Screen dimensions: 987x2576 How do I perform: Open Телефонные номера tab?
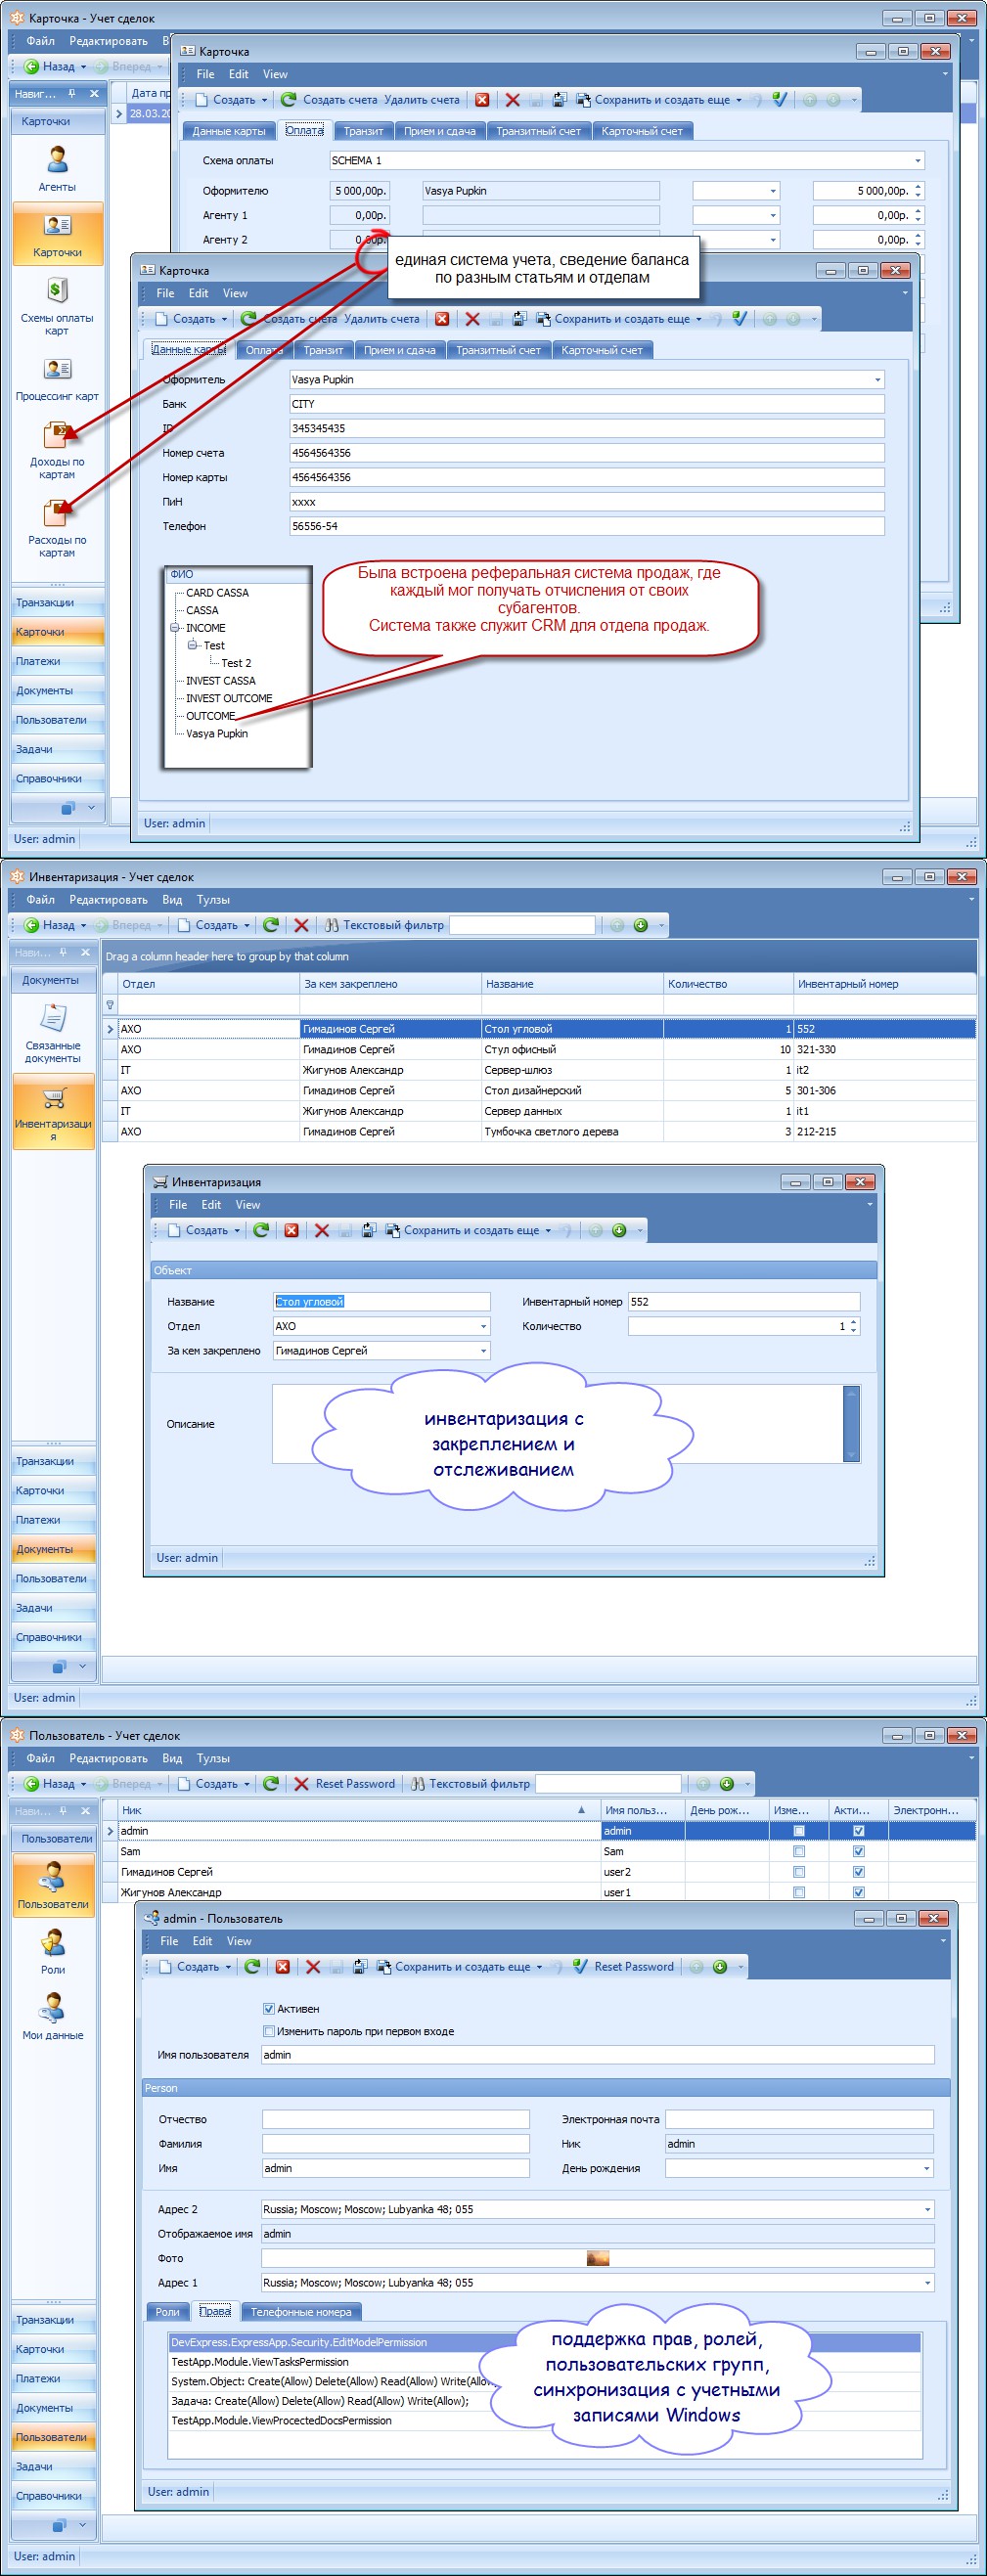(x=301, y=2311)
